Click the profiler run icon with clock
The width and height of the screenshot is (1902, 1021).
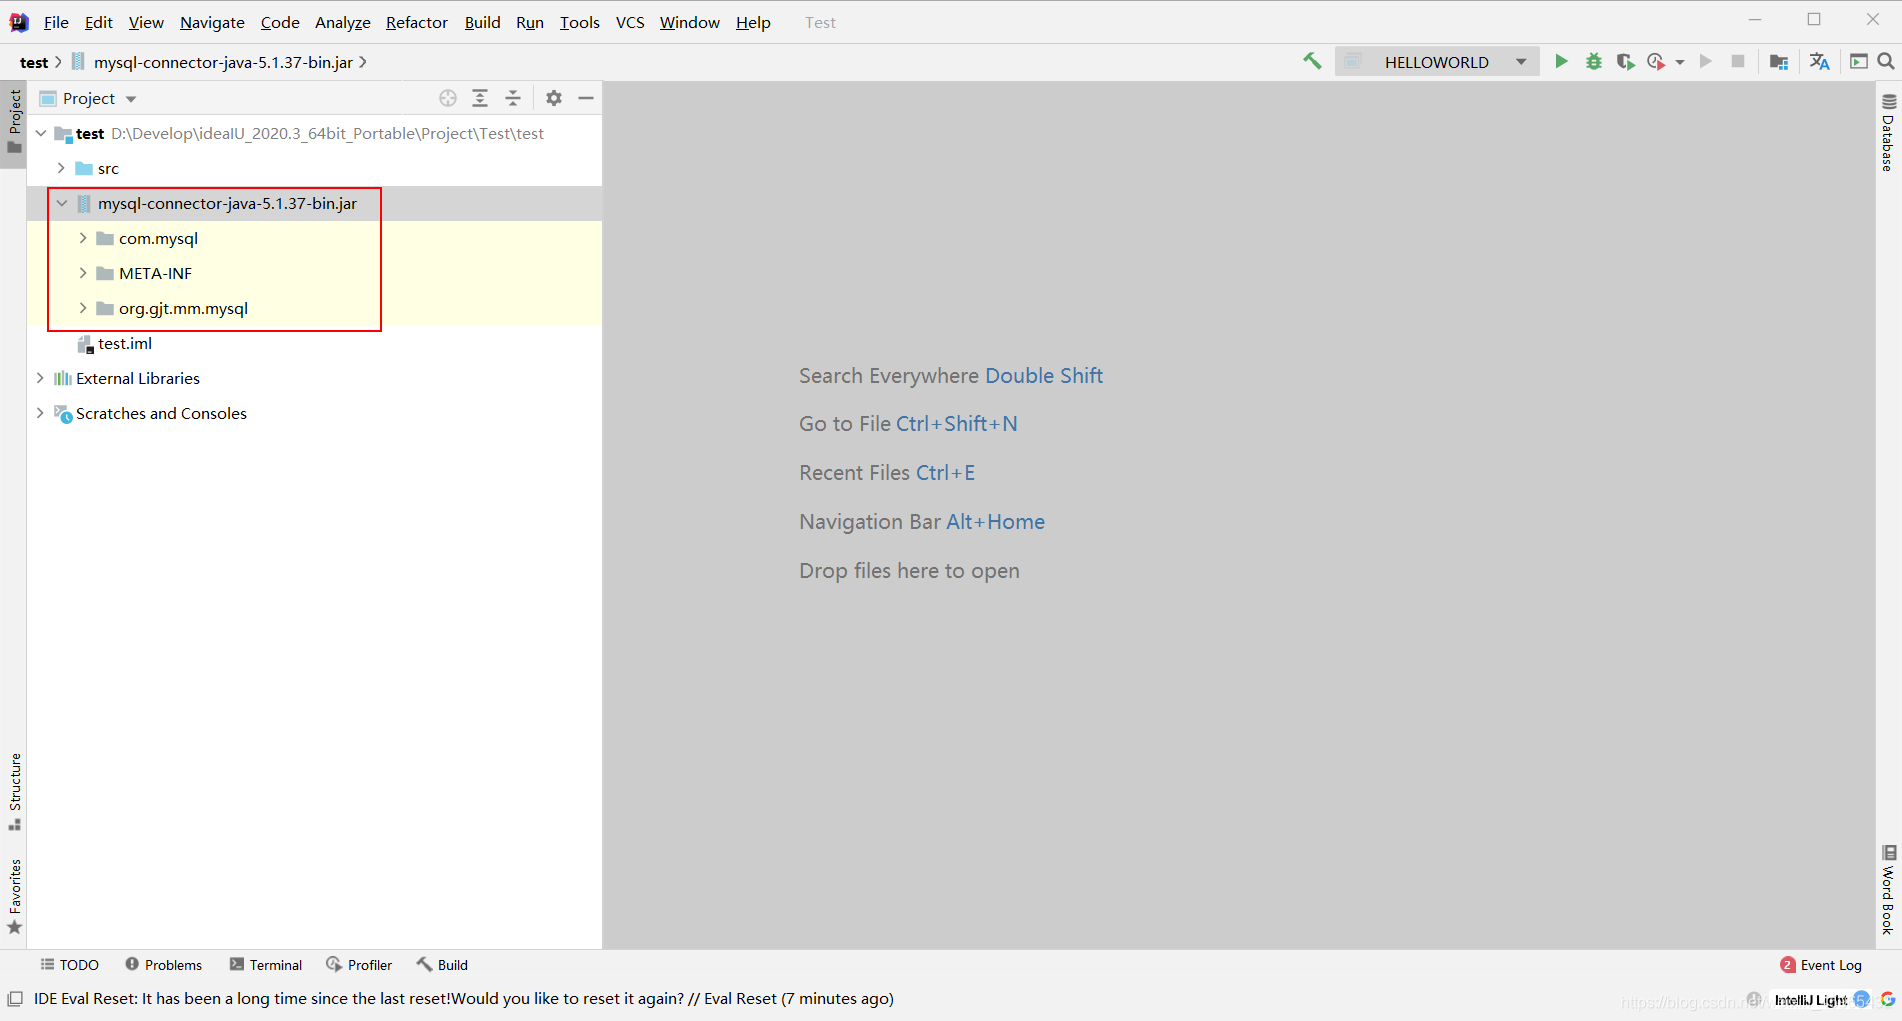pos(1656,62)
